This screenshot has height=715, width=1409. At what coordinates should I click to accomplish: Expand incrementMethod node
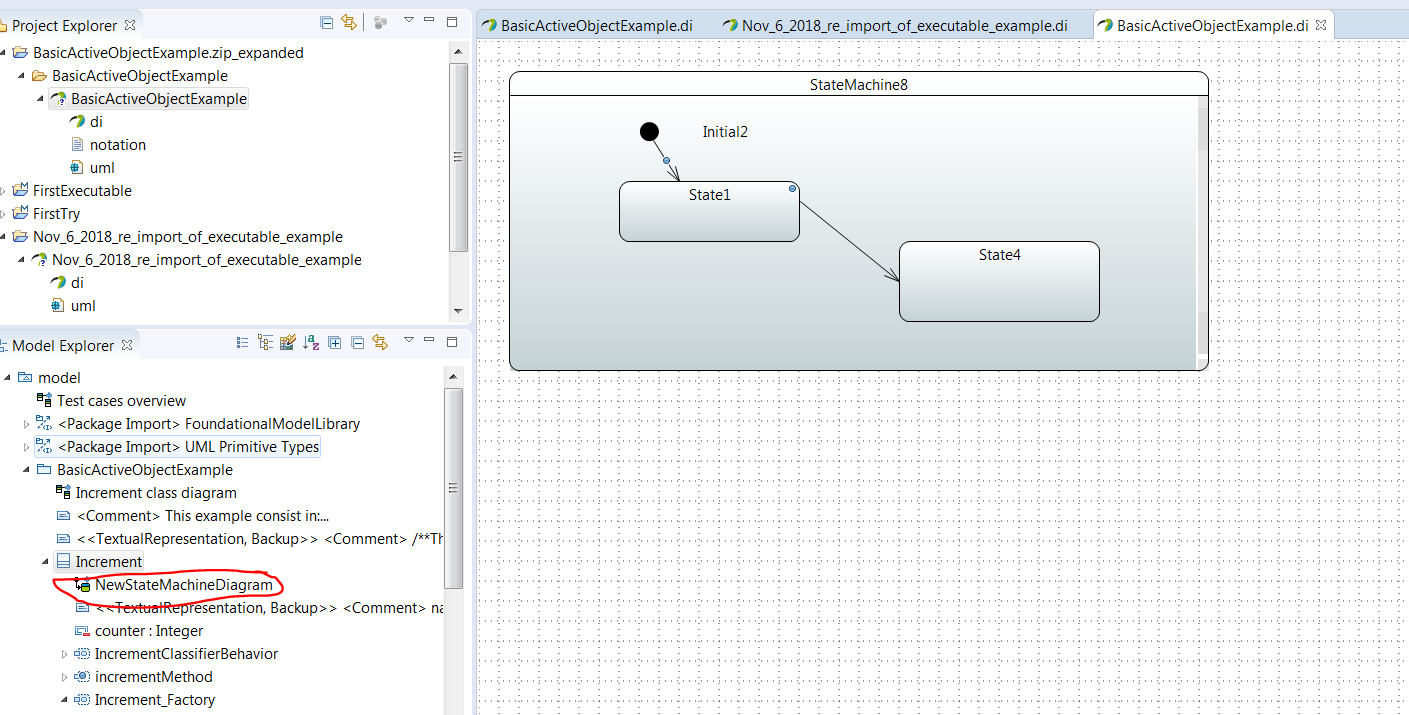click(x=65, y=677)
